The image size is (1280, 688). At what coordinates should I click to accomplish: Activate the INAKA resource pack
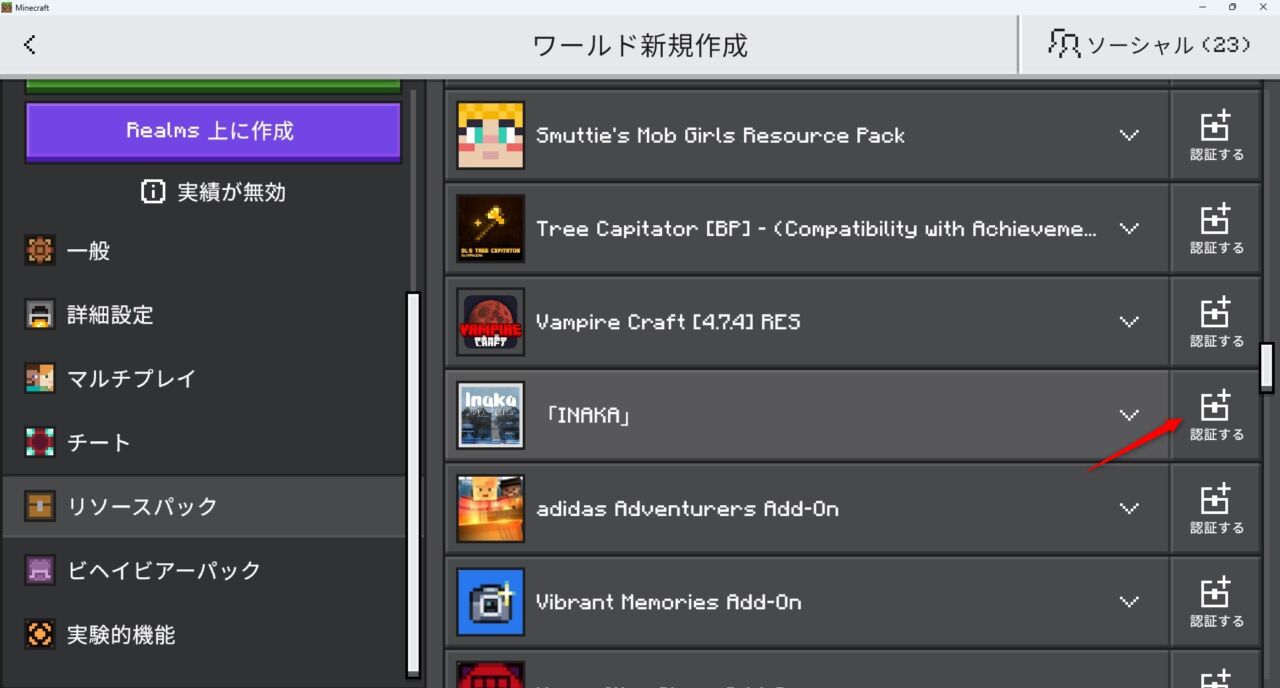pyautogui.click(x=1216, y=415)
